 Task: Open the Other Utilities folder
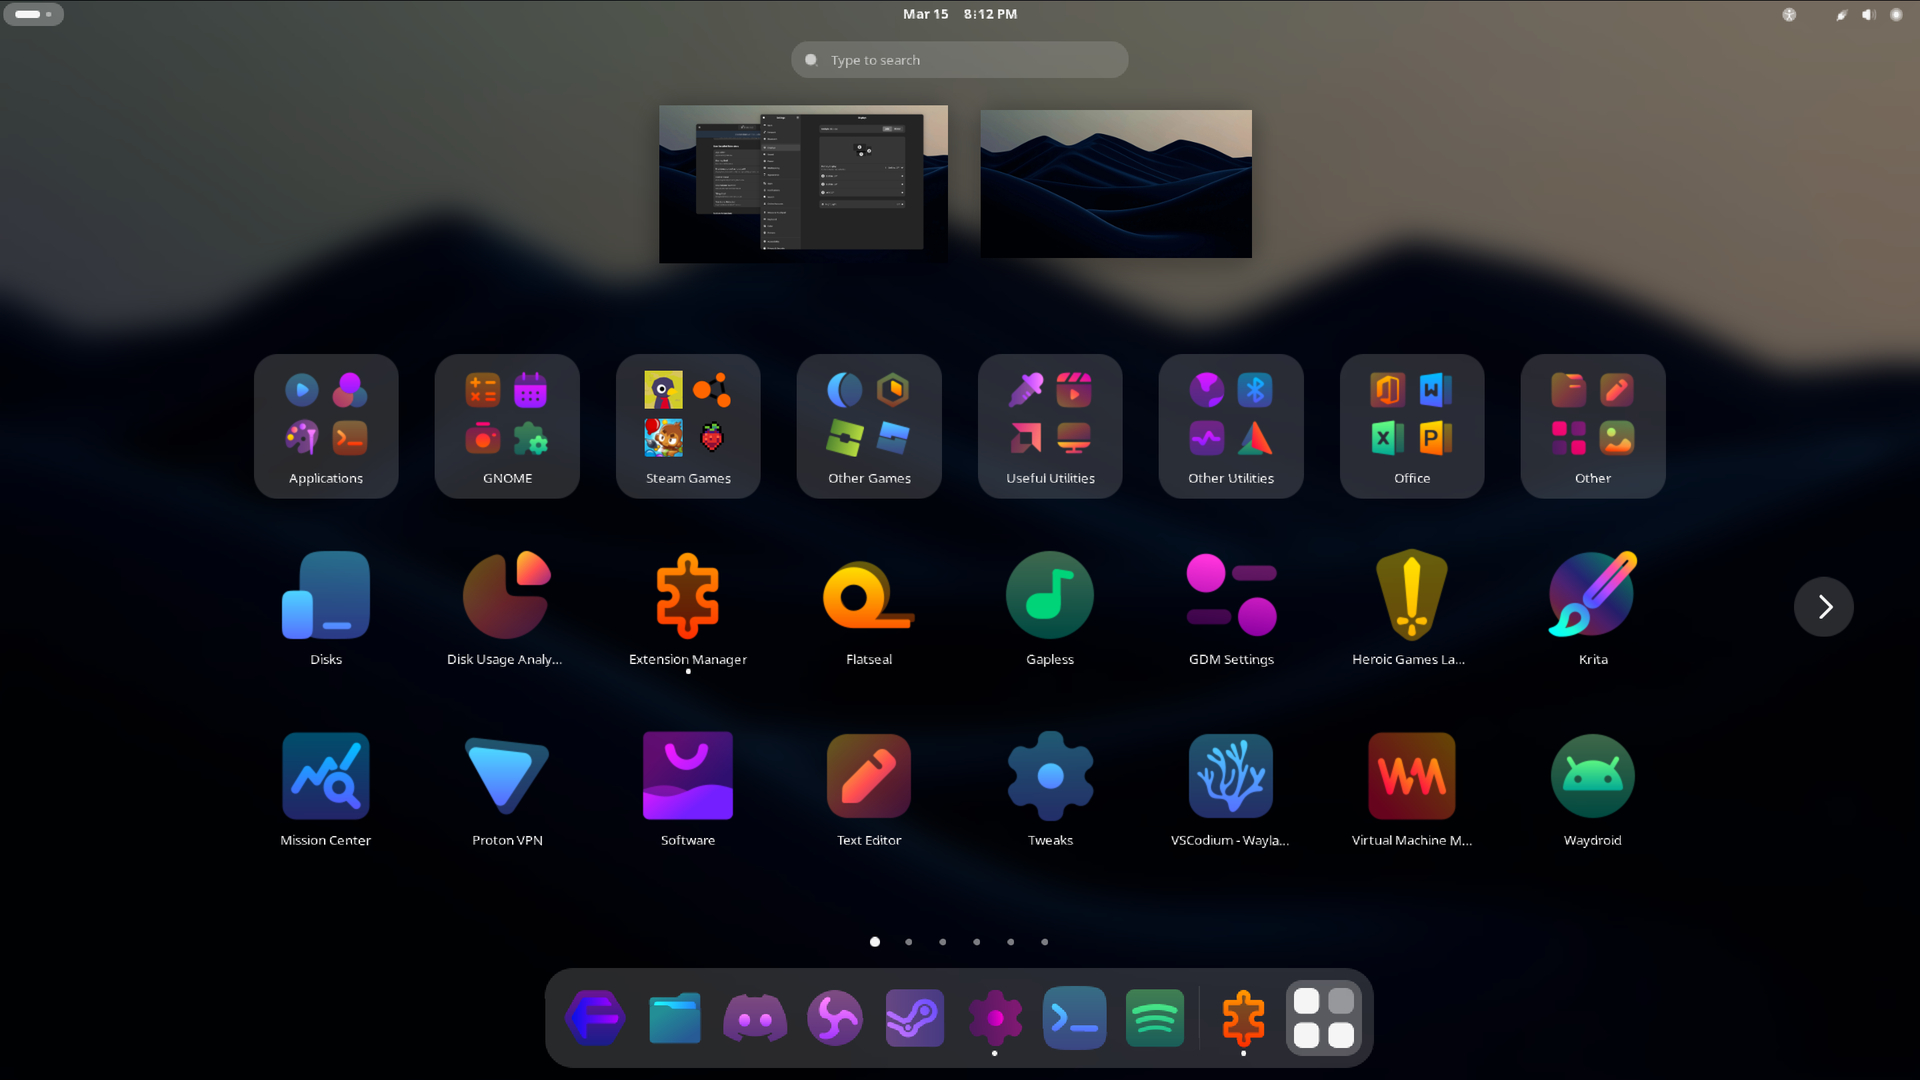1231,426
